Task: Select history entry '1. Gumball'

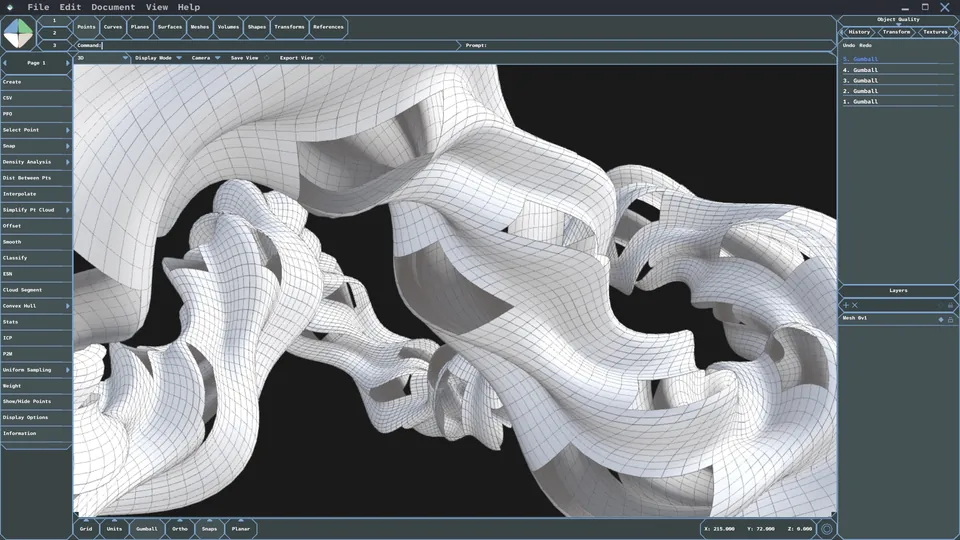Action: point(898,102)
